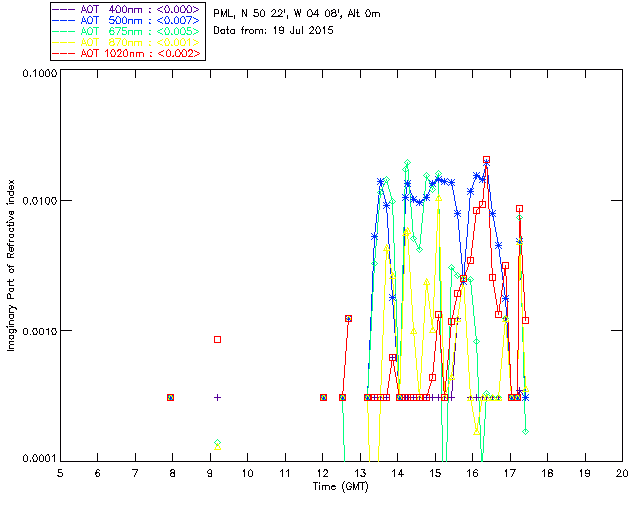Click the x-axis tick label 12

tap(322, 472)
